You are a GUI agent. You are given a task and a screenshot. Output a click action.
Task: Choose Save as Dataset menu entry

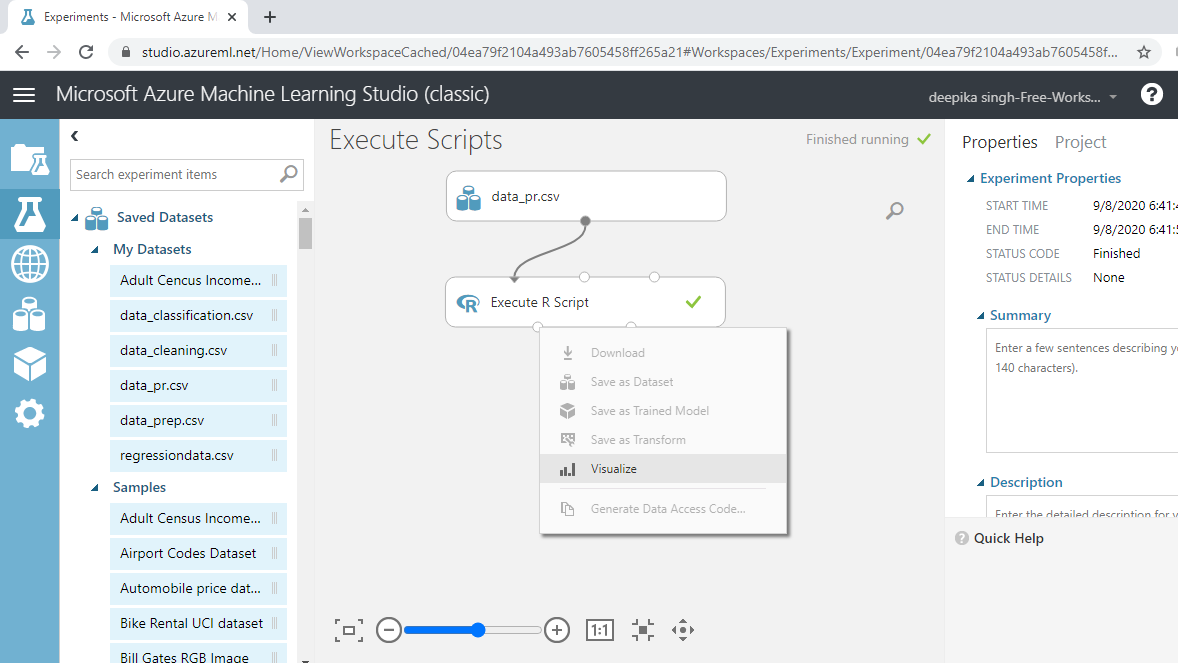(x=663, y=382)
